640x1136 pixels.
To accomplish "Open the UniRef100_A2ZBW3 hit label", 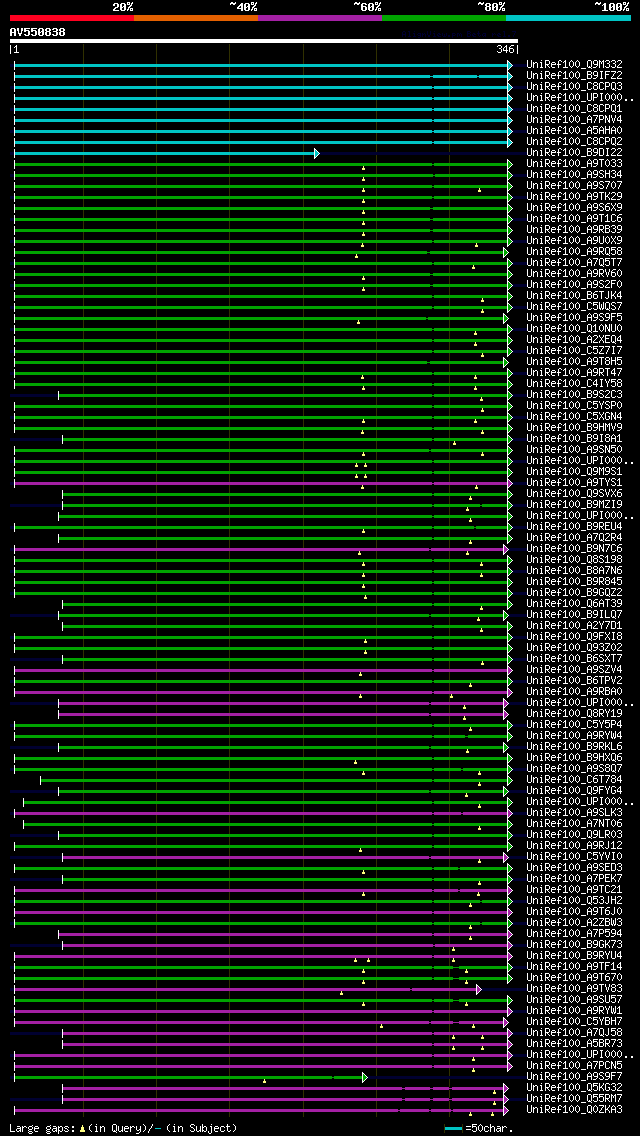I will (x=575, y=923).
